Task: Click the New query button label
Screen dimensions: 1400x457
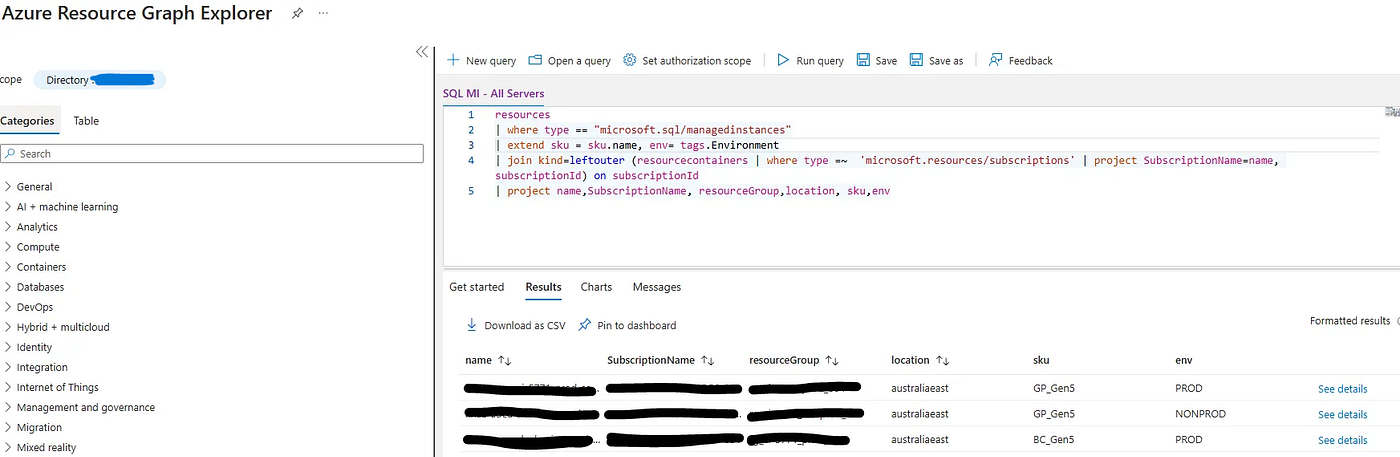Action: 491,61
